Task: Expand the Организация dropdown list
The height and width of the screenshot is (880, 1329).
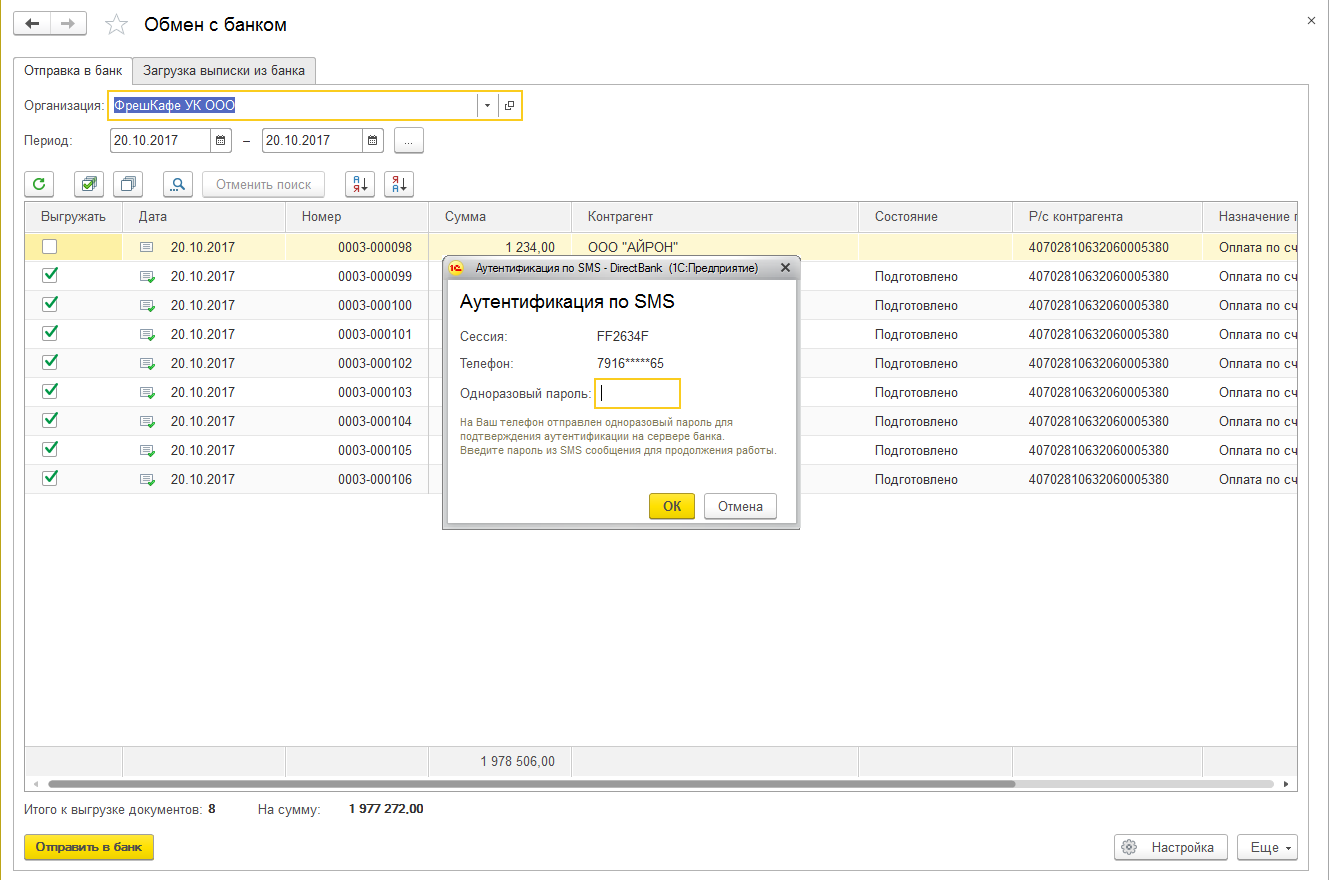Action: 487,106
